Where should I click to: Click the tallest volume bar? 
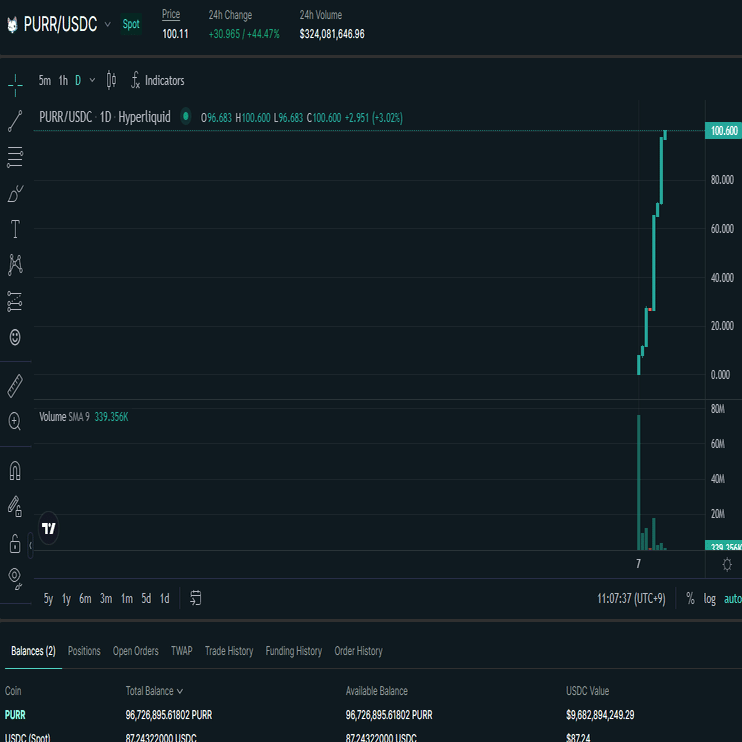[638, 482]
